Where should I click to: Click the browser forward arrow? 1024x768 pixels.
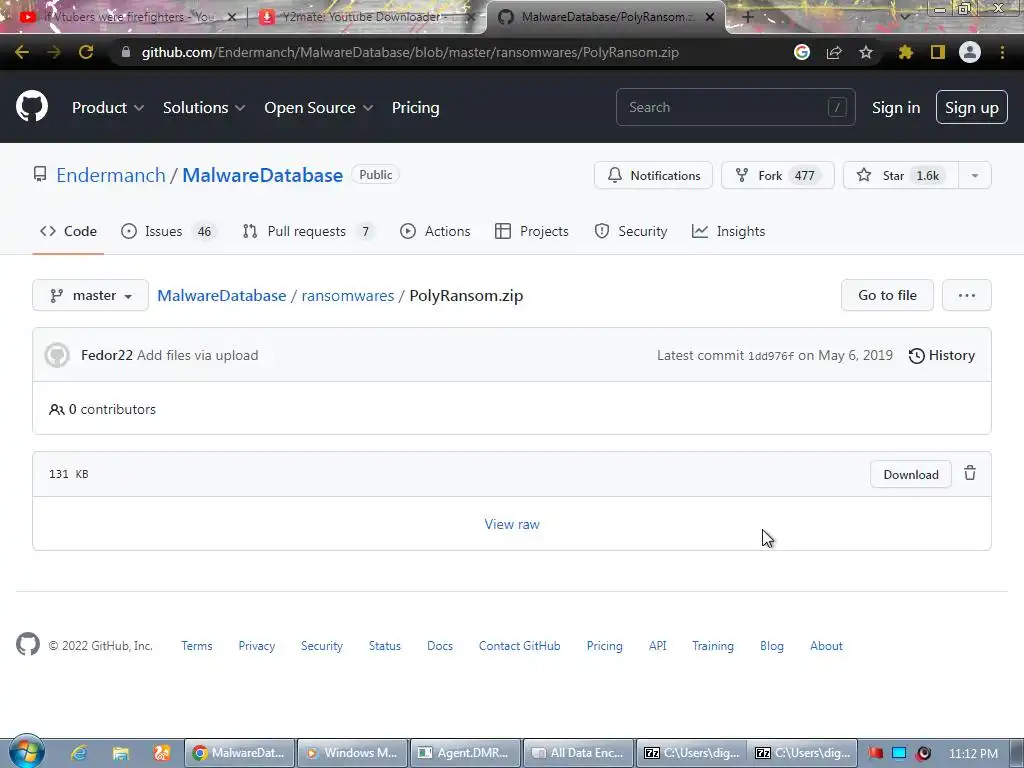[54, 52]
